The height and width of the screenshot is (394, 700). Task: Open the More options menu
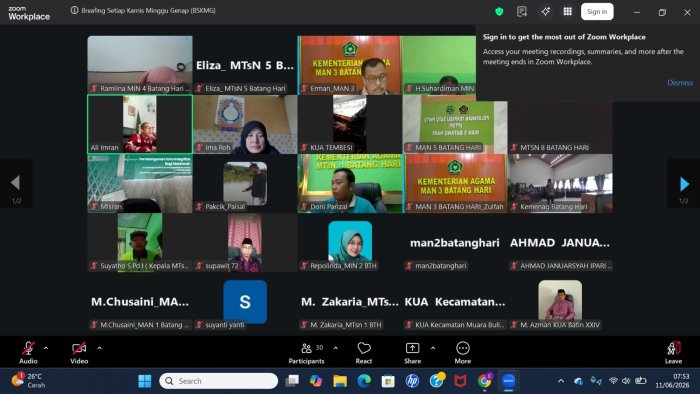(463, 353)
